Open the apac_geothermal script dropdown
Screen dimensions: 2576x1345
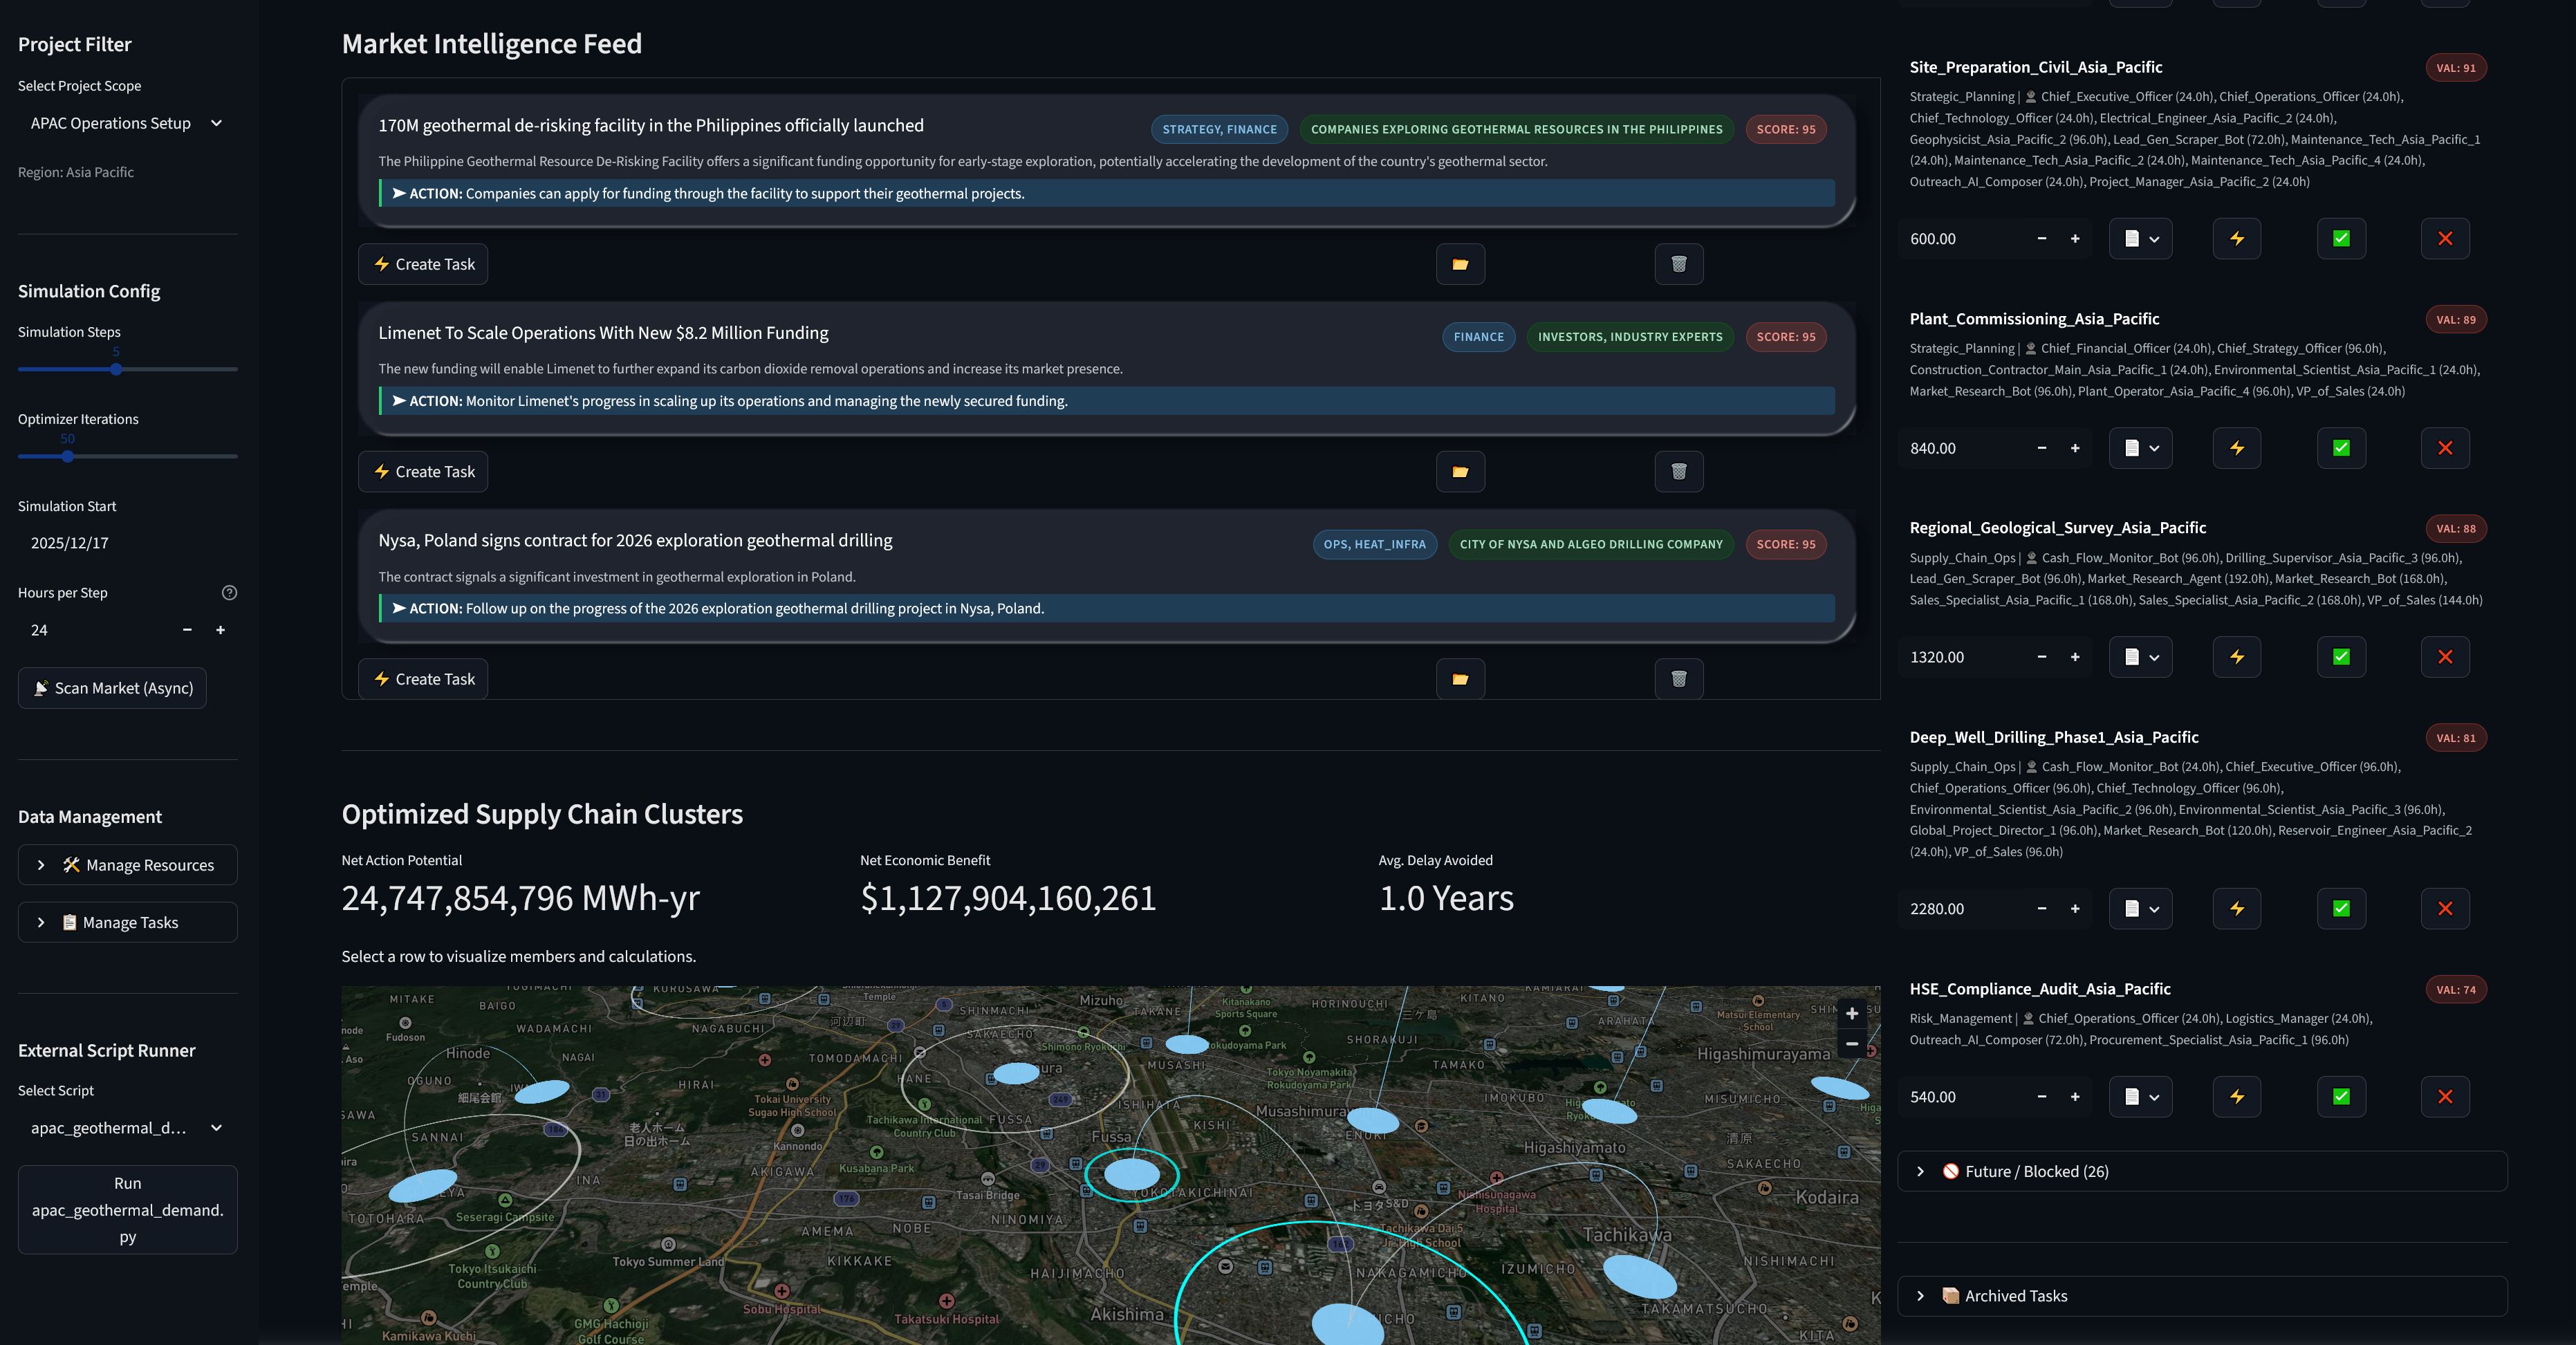pyautogui.click(x=127, y=1128)
